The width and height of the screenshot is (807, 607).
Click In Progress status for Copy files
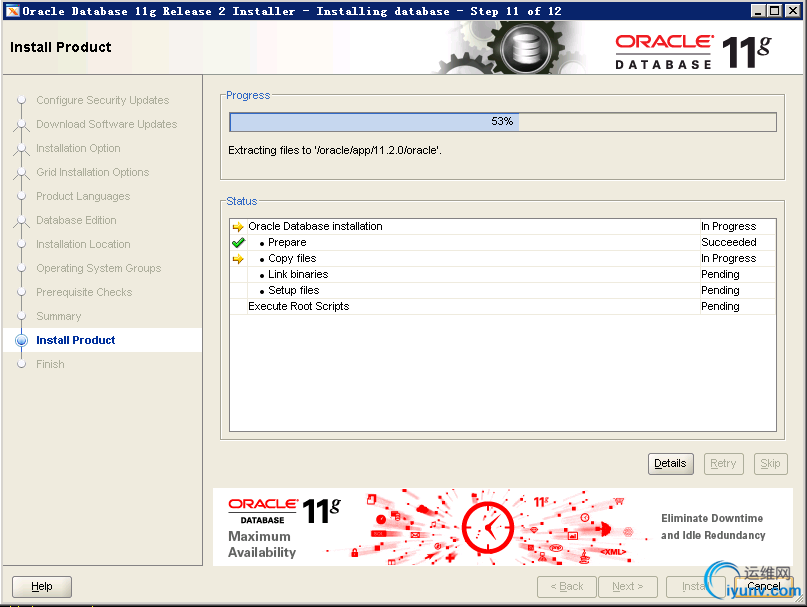[x=728, y=258]
